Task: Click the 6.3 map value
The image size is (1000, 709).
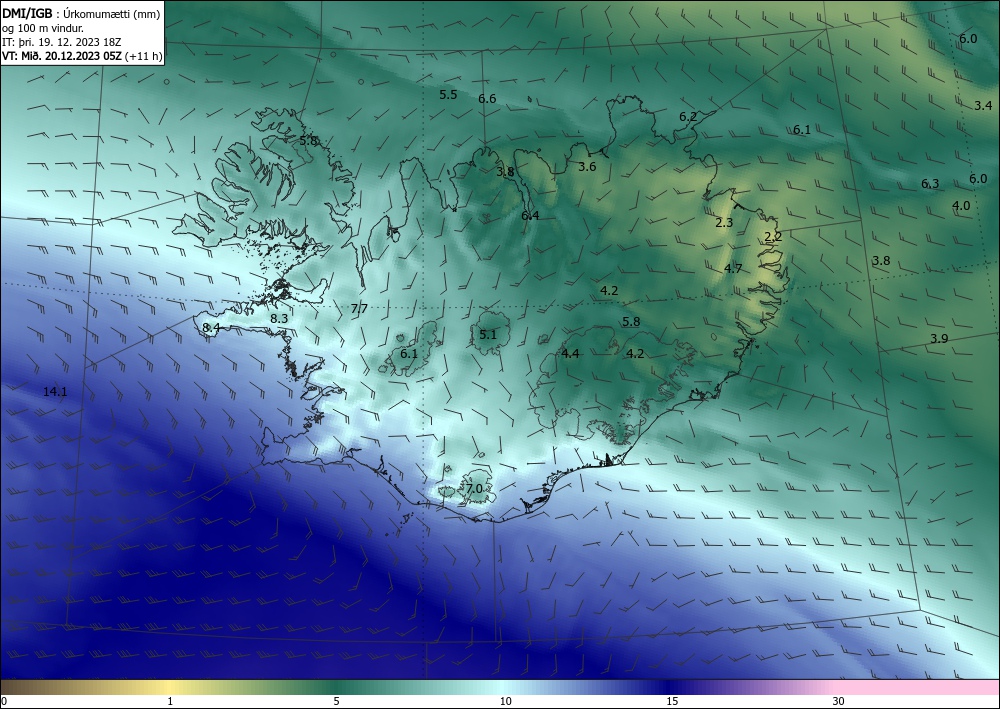Action: (x=930, y=184)
